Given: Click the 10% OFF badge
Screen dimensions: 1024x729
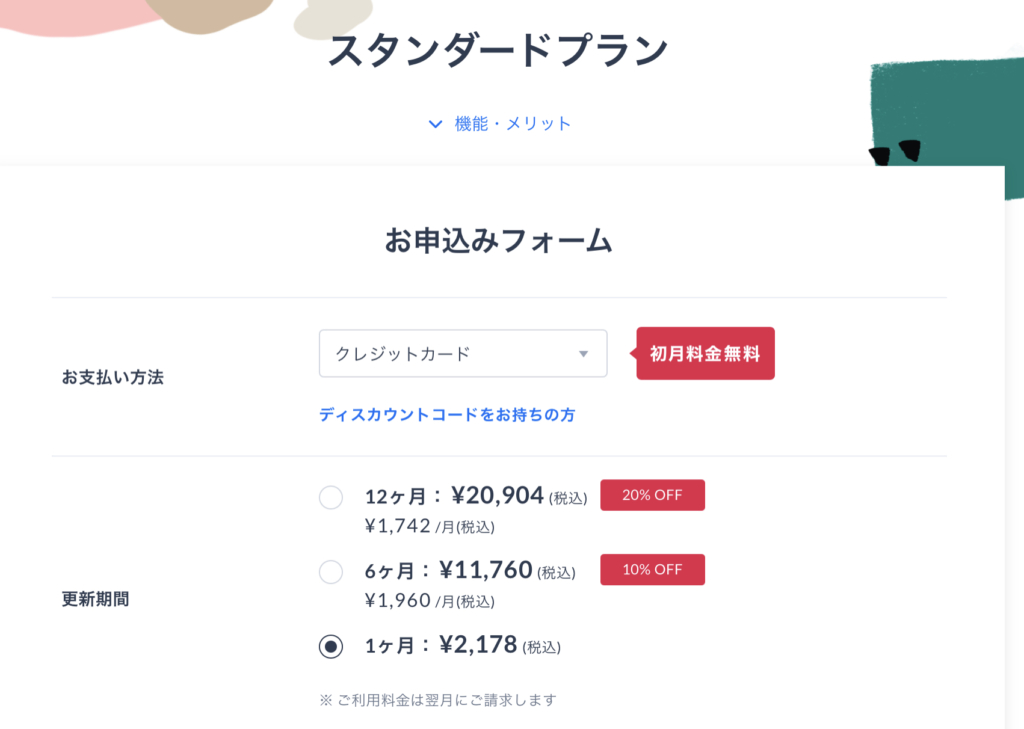Looking at the screenshot, I should point(652,570).
